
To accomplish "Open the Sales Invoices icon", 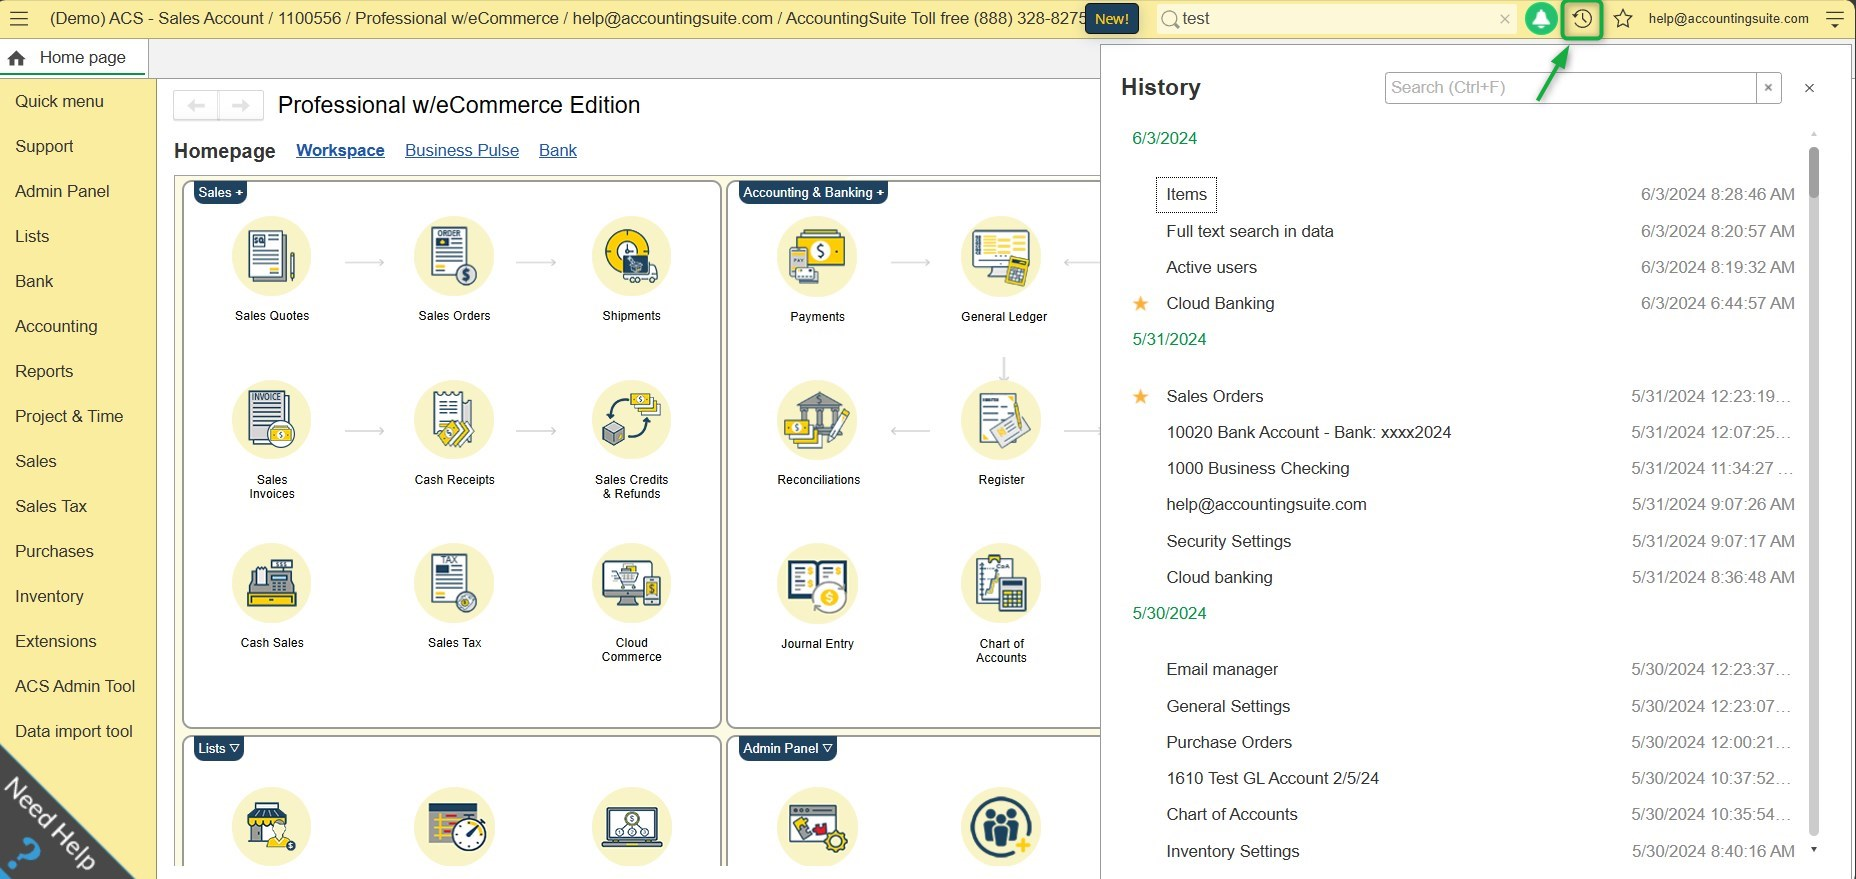I will (272, 420).
